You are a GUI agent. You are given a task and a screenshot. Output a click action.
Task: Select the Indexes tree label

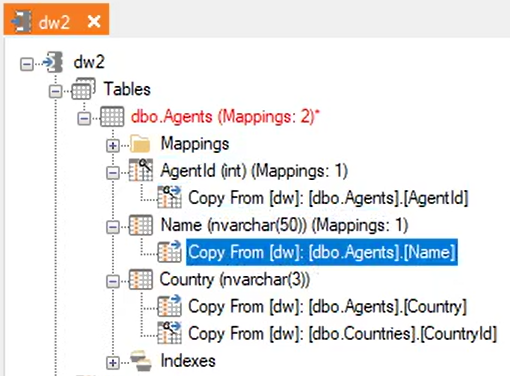click(x=188, y=361)
